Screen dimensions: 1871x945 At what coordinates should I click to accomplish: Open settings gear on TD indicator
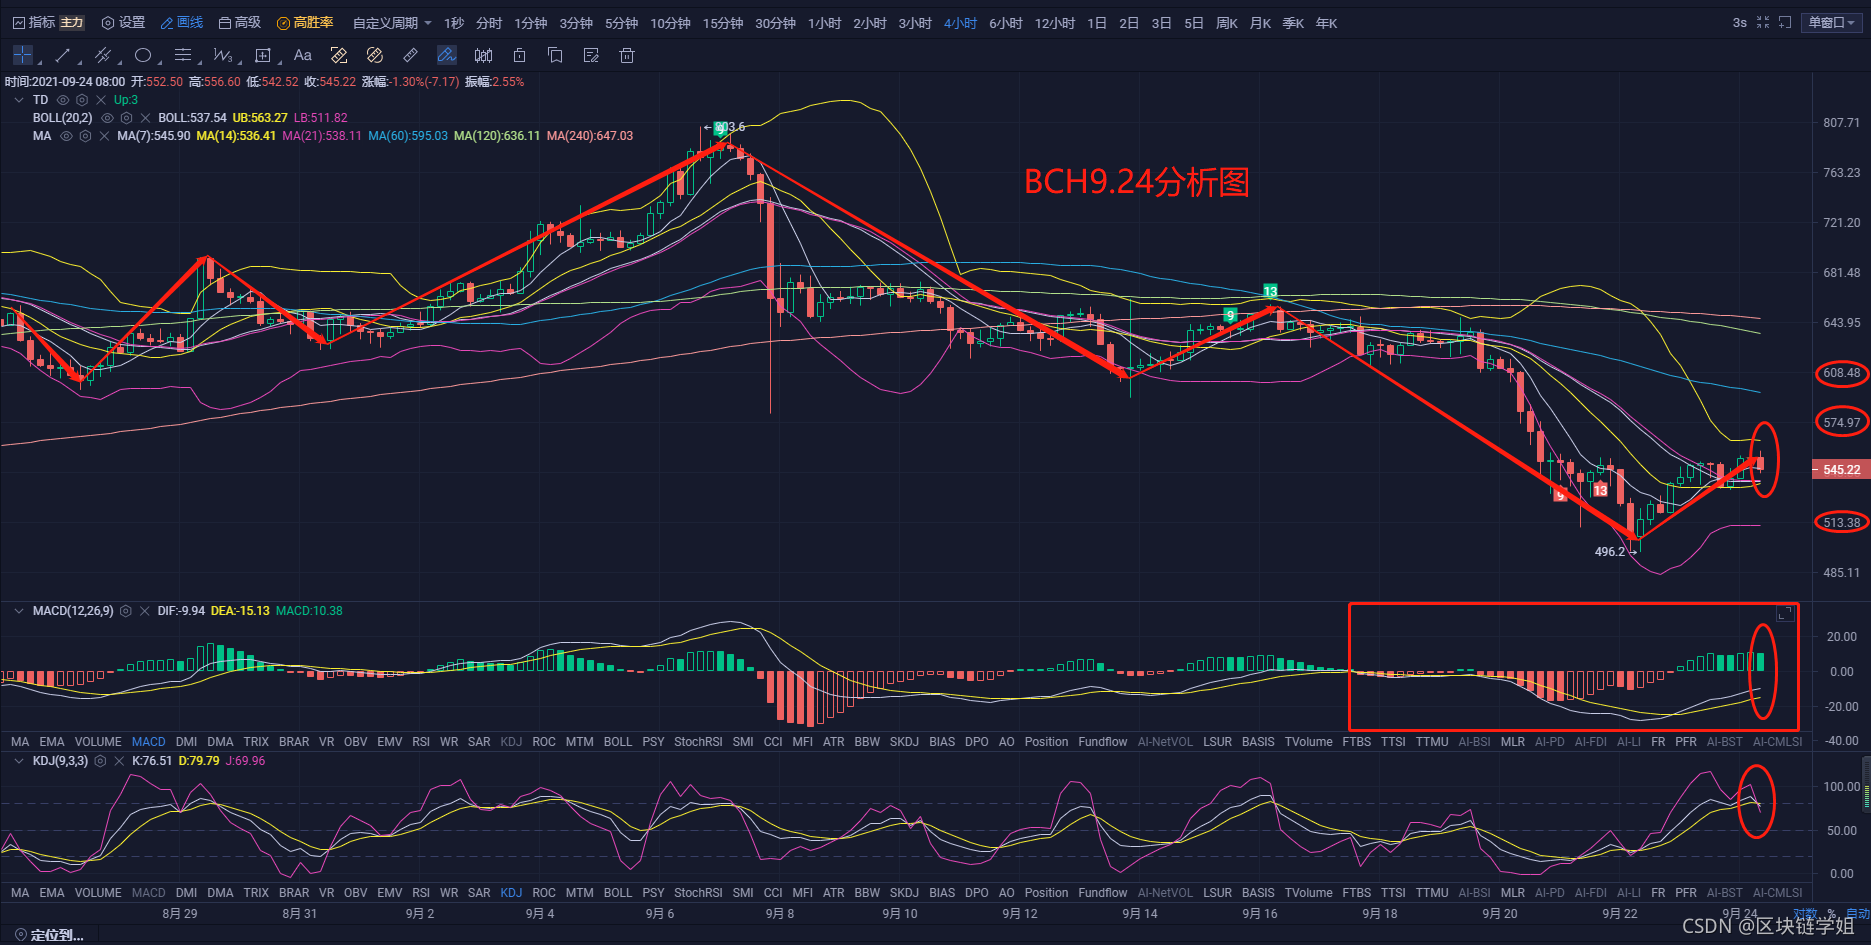coord(82,100)
